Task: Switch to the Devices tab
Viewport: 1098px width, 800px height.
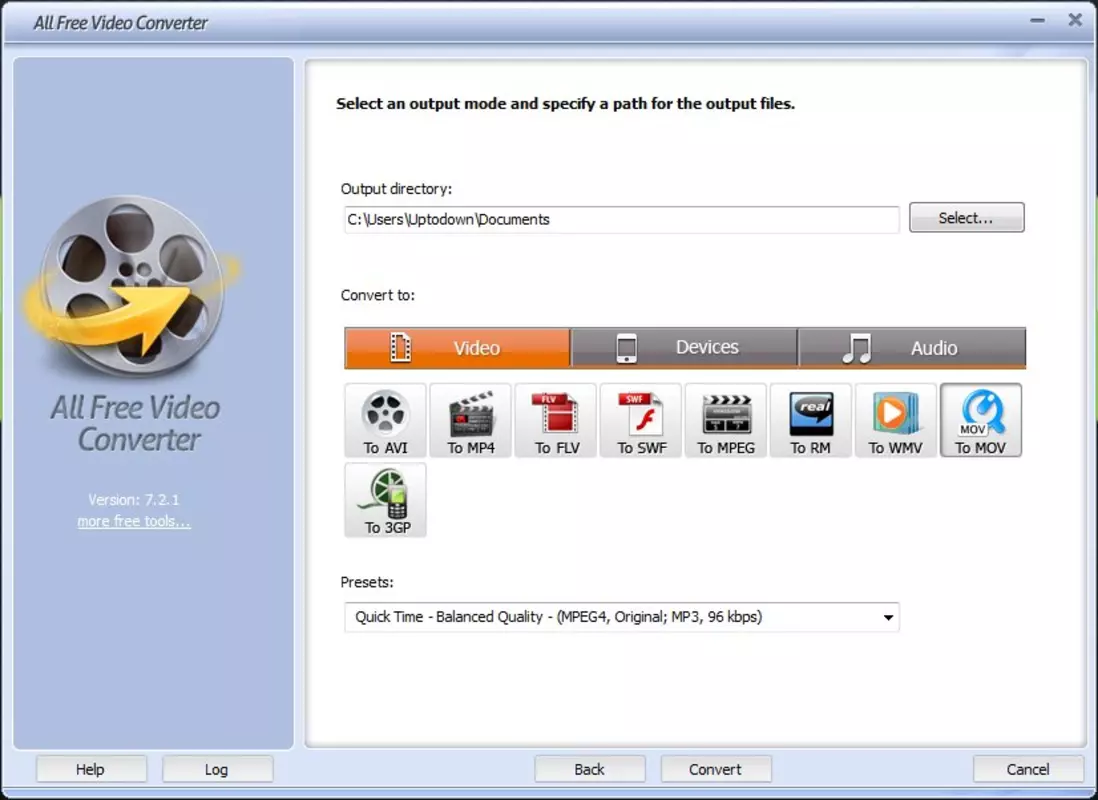Action: click(684, 347)
